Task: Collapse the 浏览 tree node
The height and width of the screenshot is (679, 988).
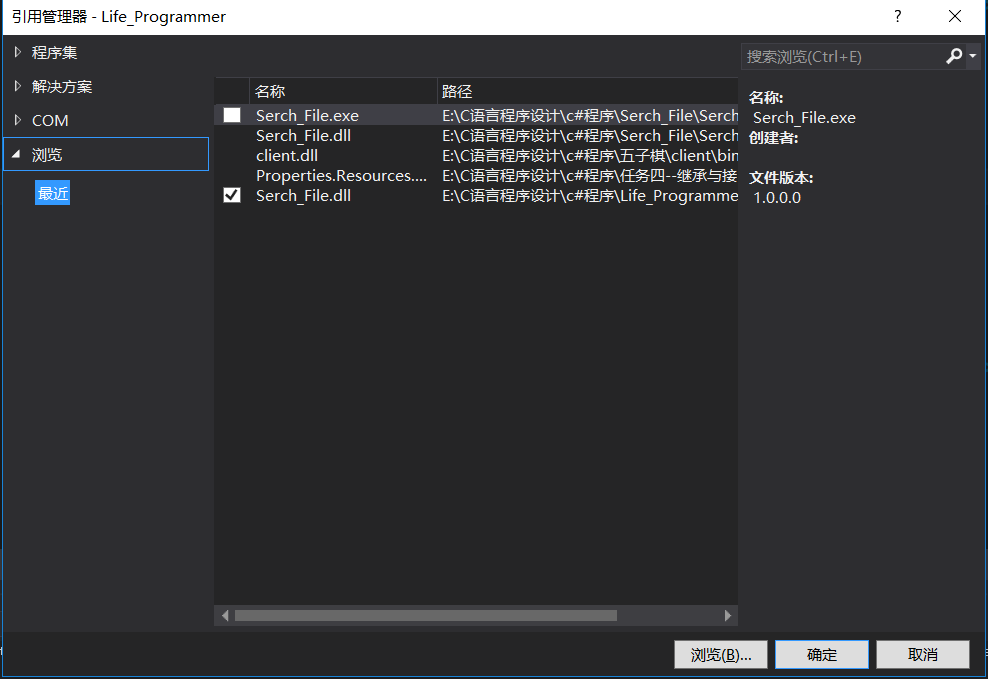Action: (16, 154)
